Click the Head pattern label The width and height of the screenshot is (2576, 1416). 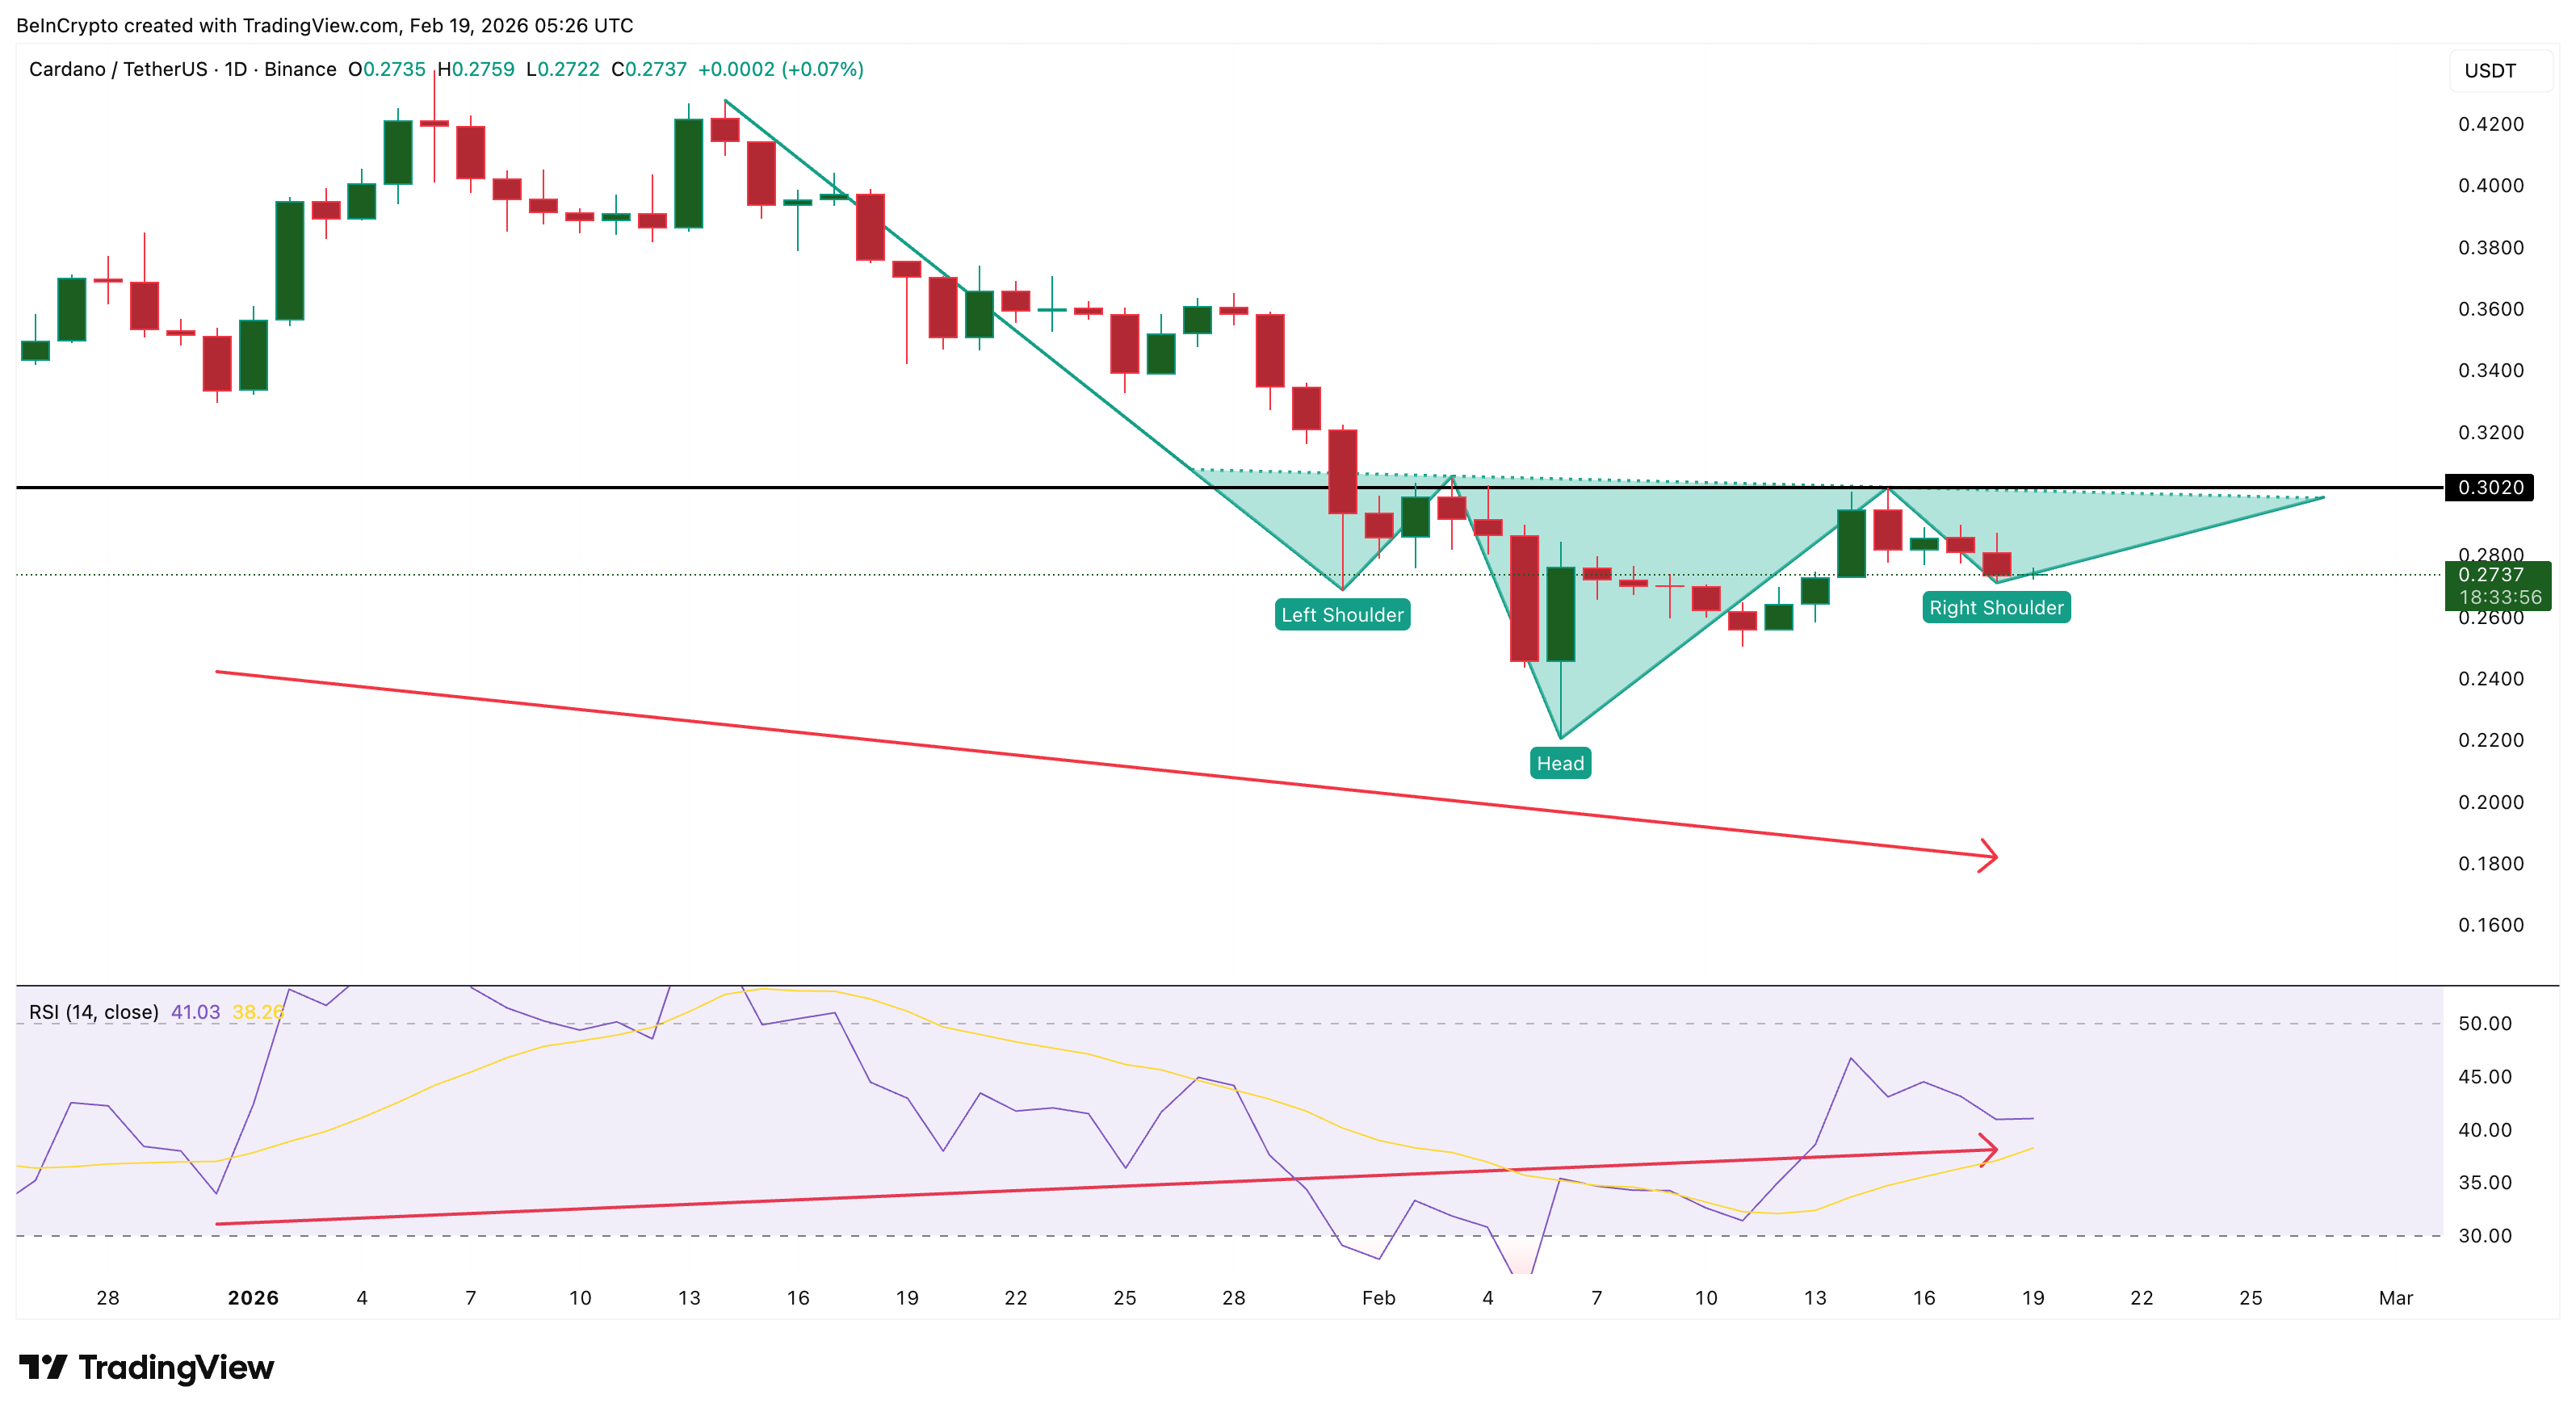pos(1560,763)
